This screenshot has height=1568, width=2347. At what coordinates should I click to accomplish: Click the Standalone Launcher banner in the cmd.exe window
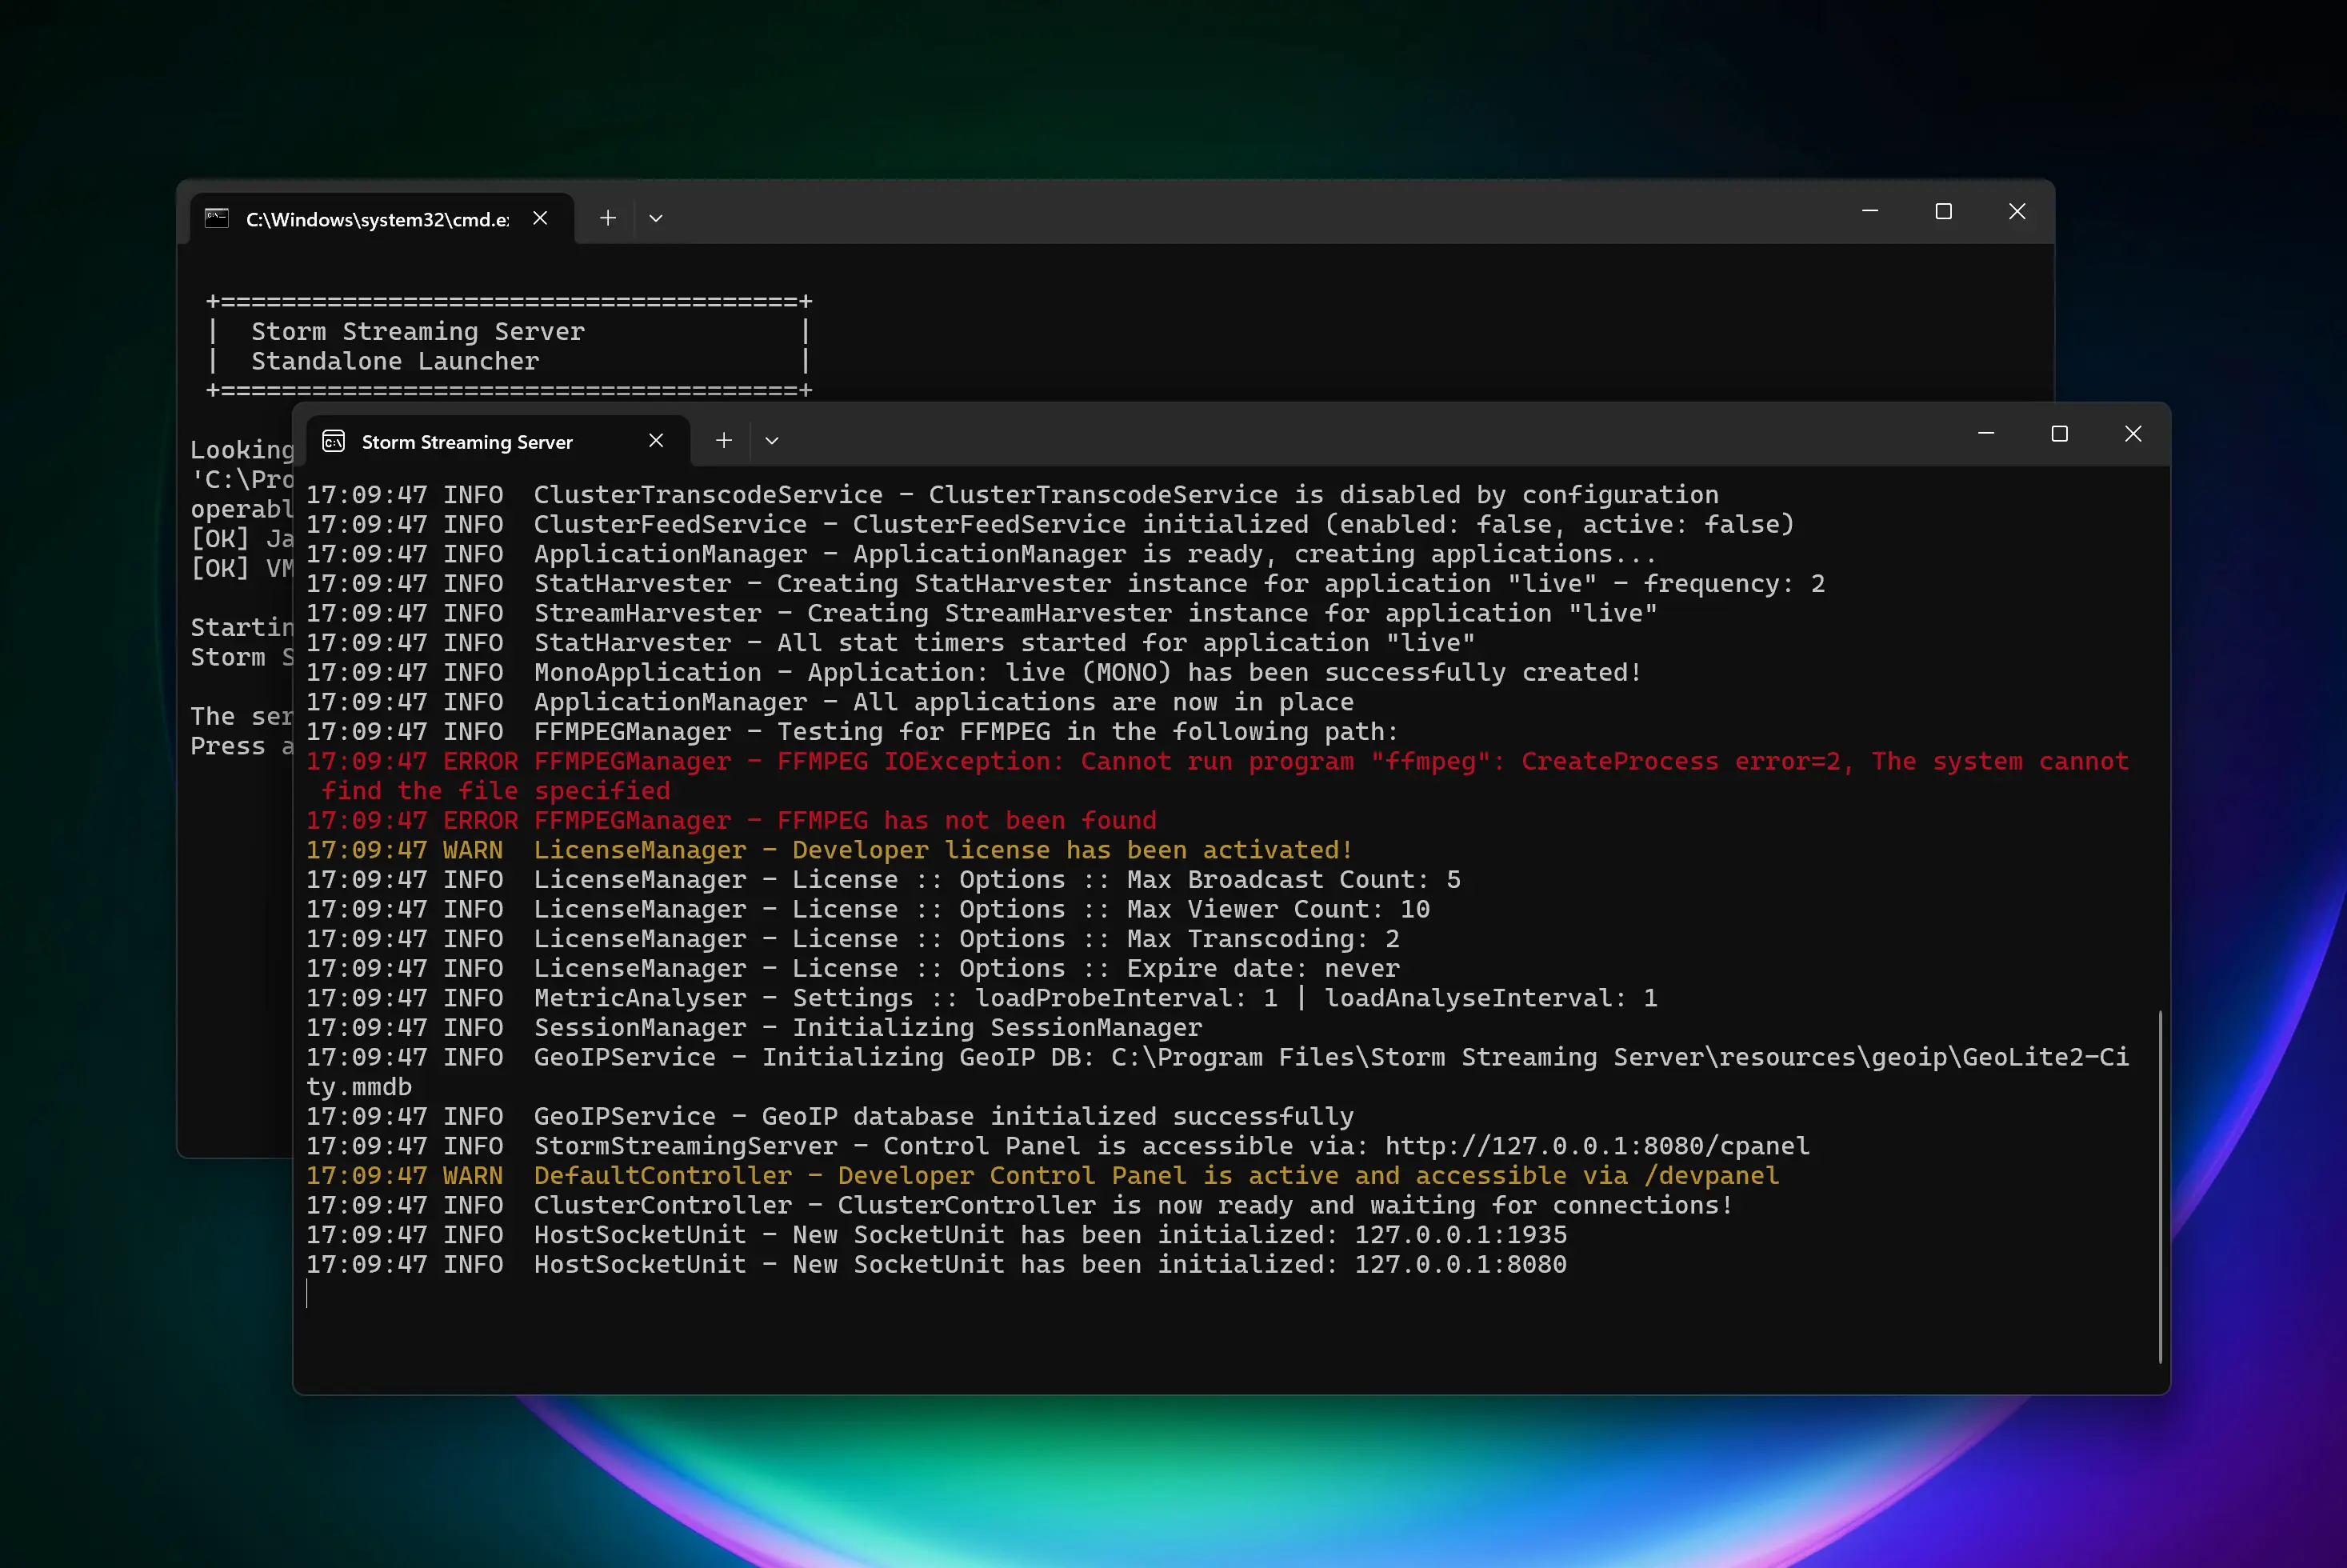pos(394,361)
